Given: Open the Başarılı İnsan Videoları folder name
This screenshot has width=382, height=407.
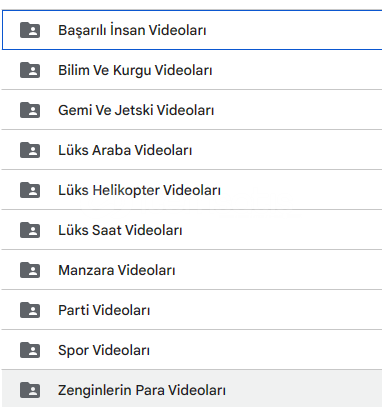Looking at the screenshot, I should [x=132, y=30].
